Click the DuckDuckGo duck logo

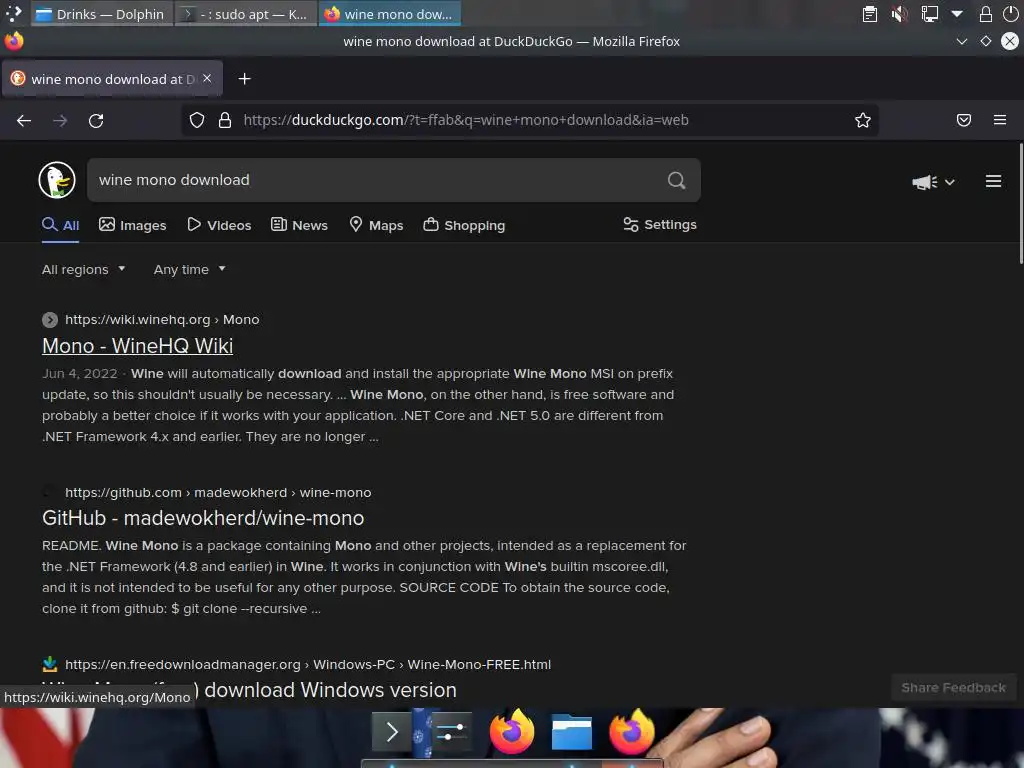[x=57, y=180]
